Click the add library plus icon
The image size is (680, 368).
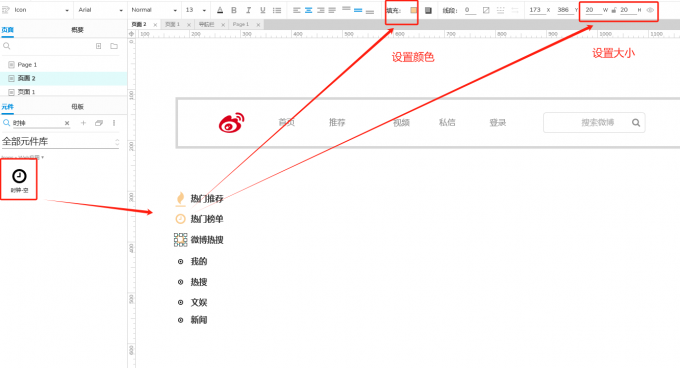point(83,123)
